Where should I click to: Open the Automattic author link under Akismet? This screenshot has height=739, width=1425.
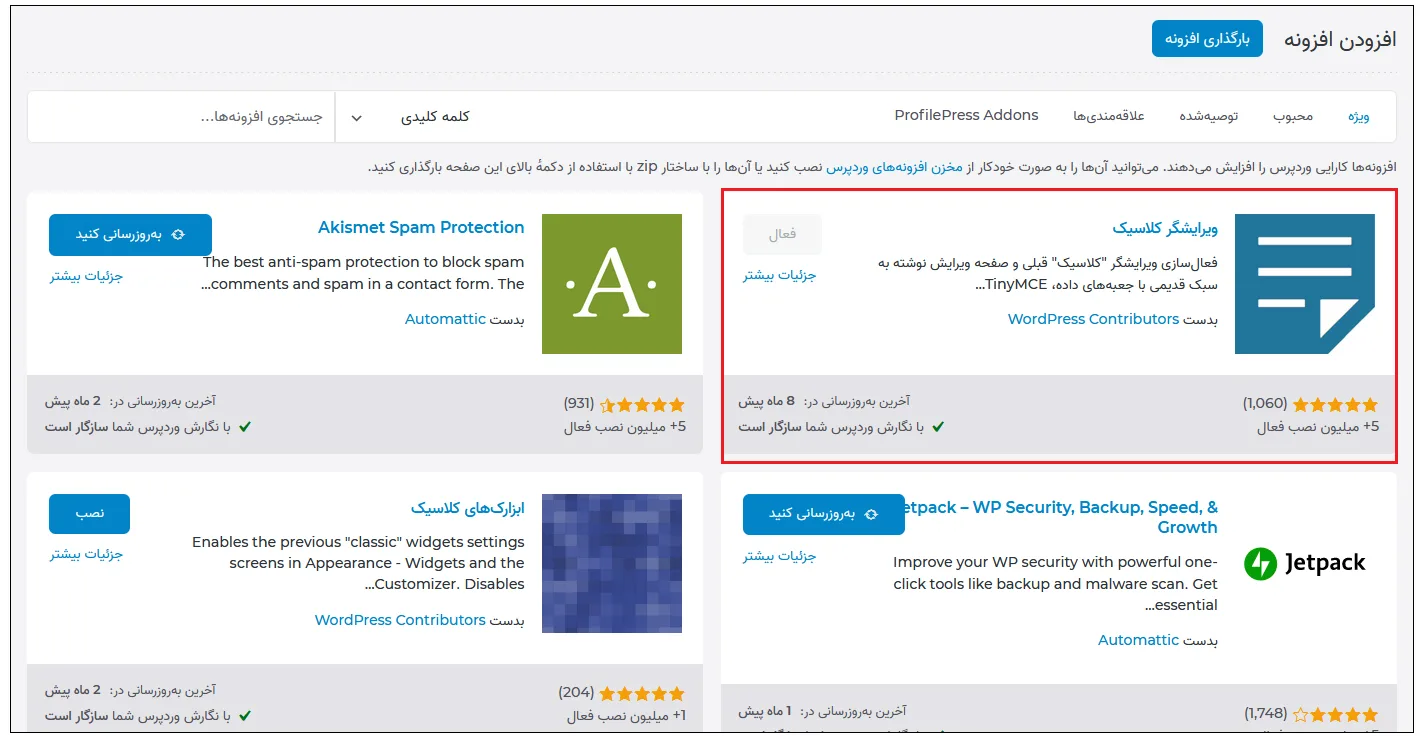click(x=445, y=319)
